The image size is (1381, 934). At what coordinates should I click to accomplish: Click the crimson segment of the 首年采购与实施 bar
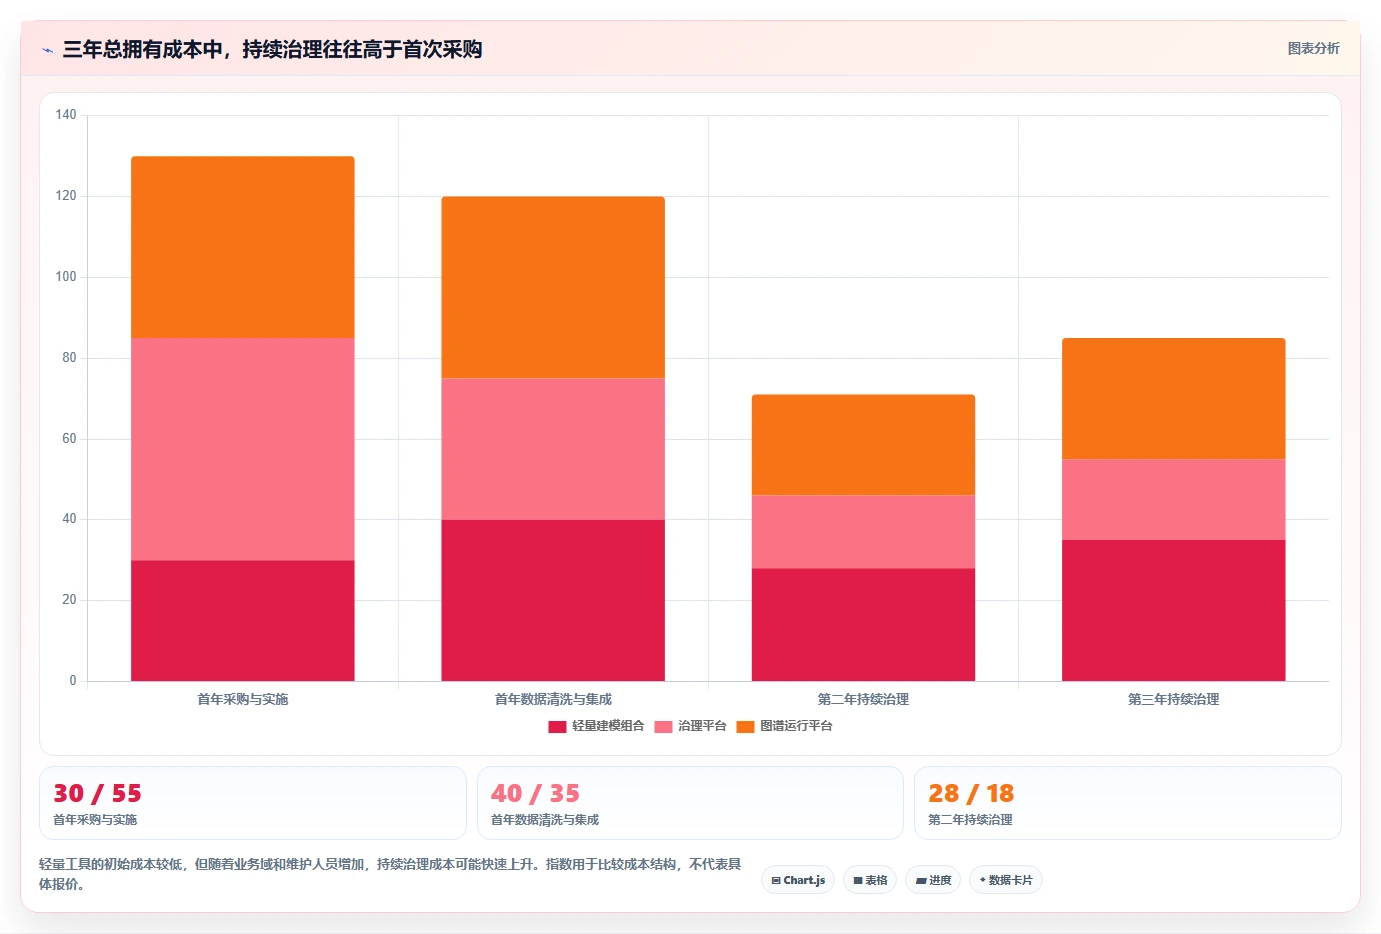pyautogui.click(x=243, y=621)
